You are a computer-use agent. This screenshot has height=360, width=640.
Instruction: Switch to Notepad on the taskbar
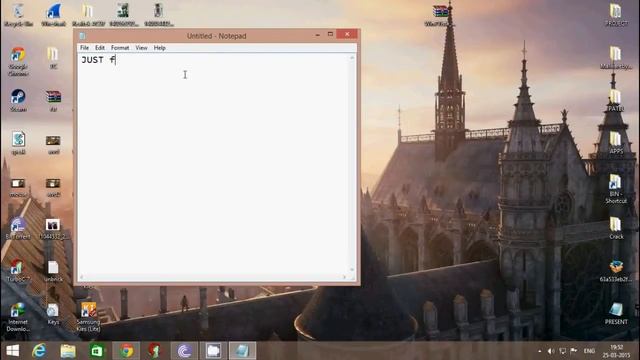click(x=242, y=351)
